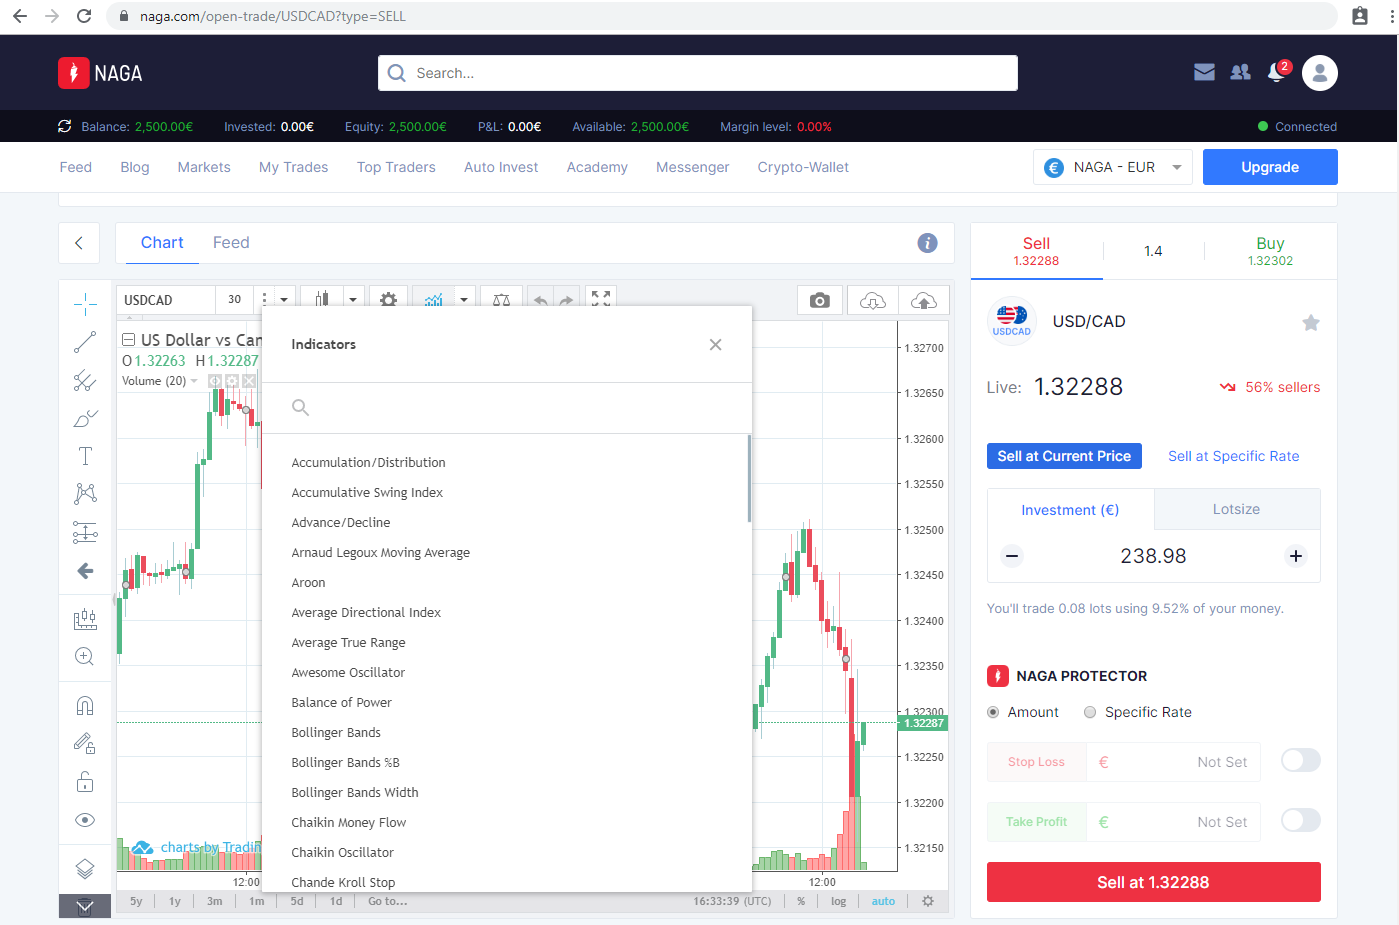Select the Specific Rate radio option
Screen dimensions: 1399x925
[x=1090, y=712]
